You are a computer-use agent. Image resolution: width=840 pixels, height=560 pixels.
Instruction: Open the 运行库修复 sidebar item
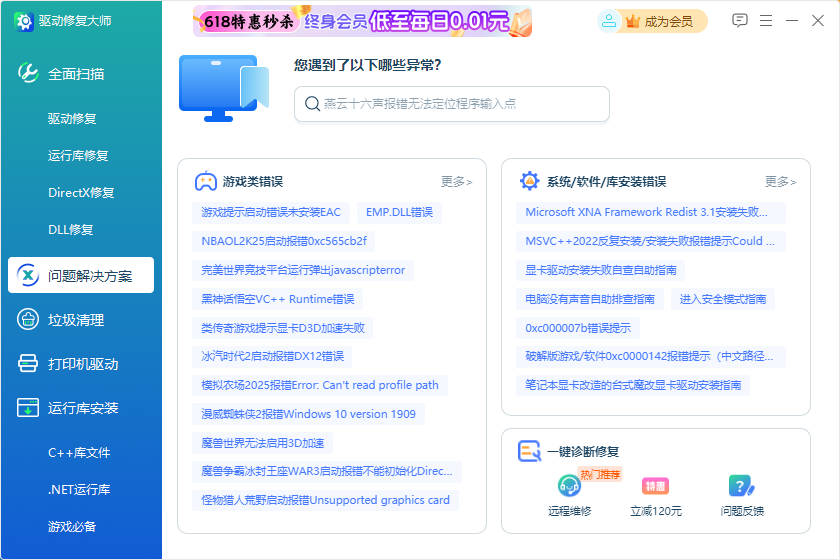(x=78, y=155)
